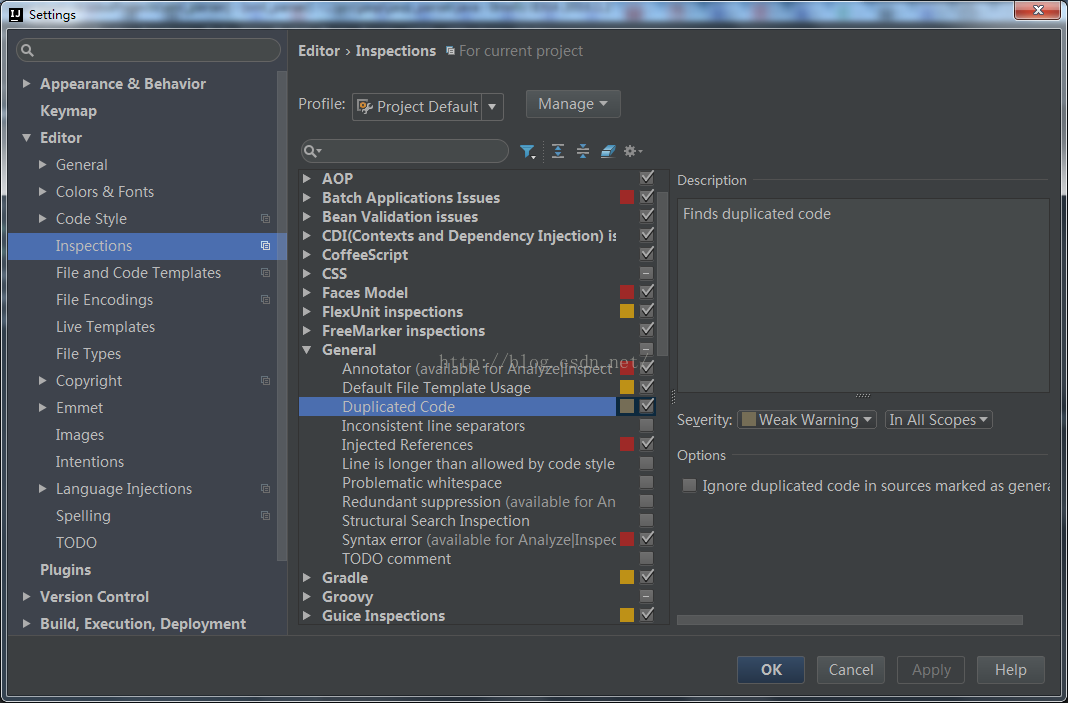This screenshot has width=1068, height=703.
Task: Click the project-level icon beside Code Style
Action: coord(266,219)
